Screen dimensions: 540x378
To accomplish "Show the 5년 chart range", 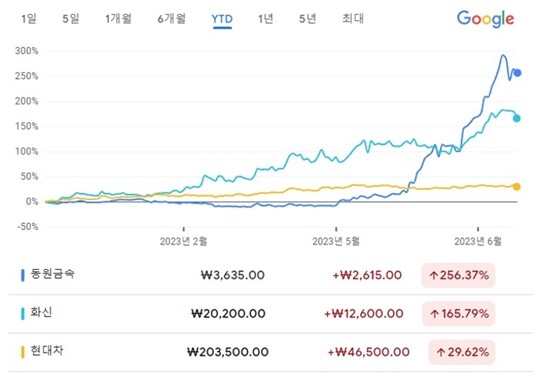I will coord(308,19).
